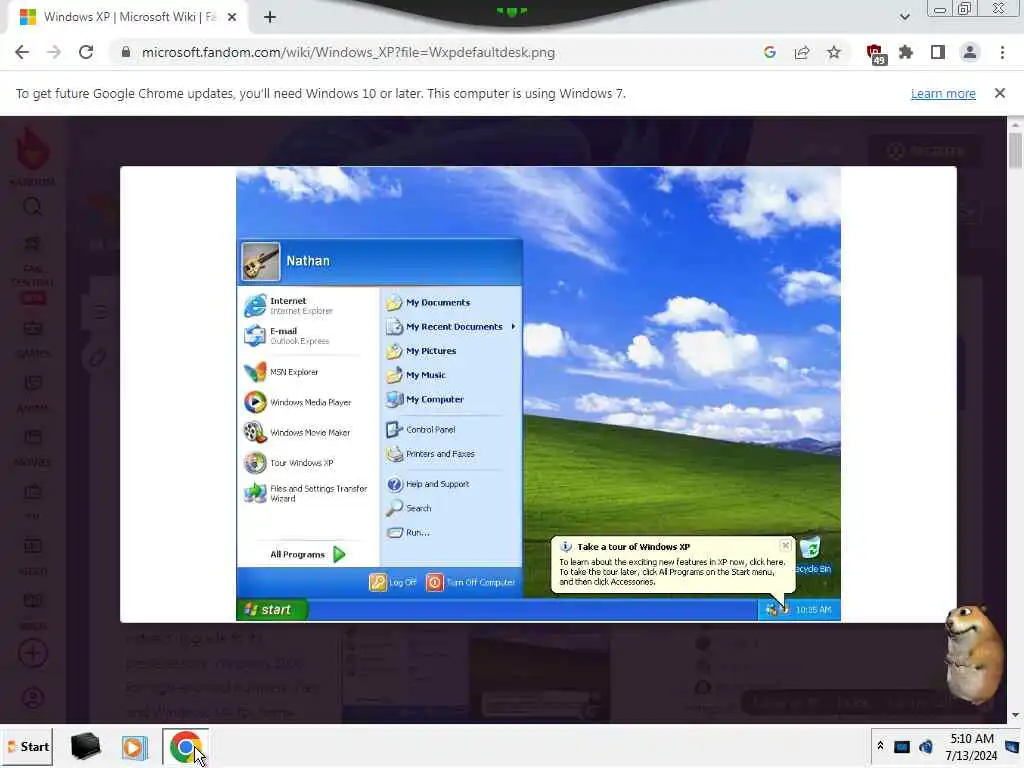Open the Extensions puzzle icon
The height and width of the screenshot is (768, 1024).
[x=906, y=52]
